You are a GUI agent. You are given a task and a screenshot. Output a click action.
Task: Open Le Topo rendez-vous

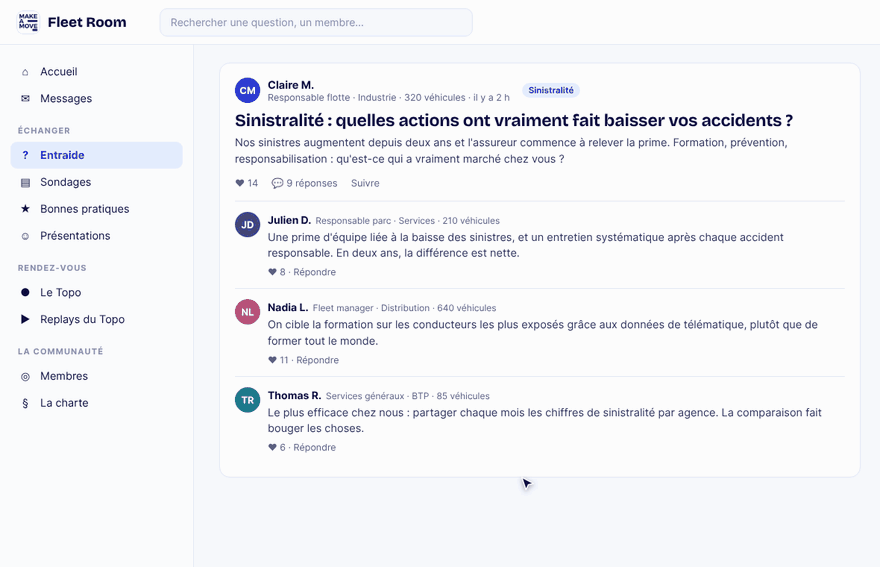(x=97, y=292)
